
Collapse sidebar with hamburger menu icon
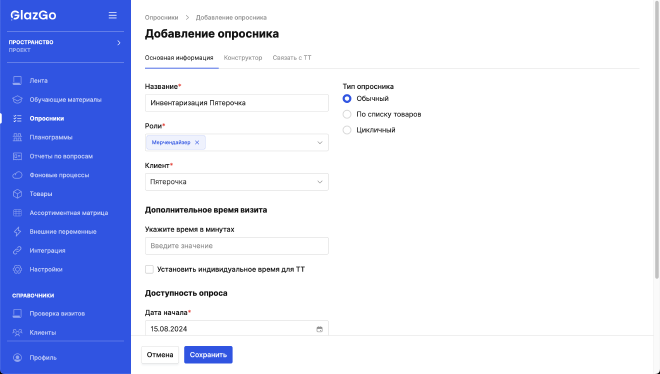(x=112, y=16)
